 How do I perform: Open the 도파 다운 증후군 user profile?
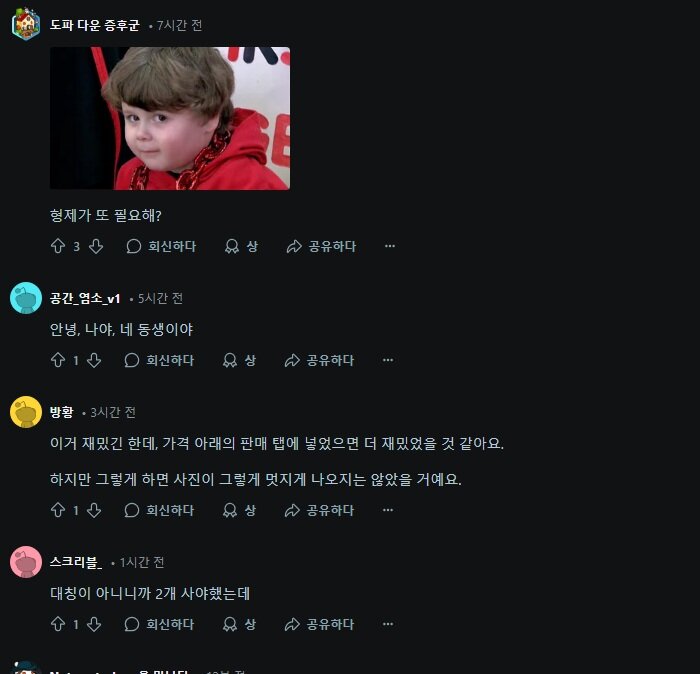pos(94,25)
